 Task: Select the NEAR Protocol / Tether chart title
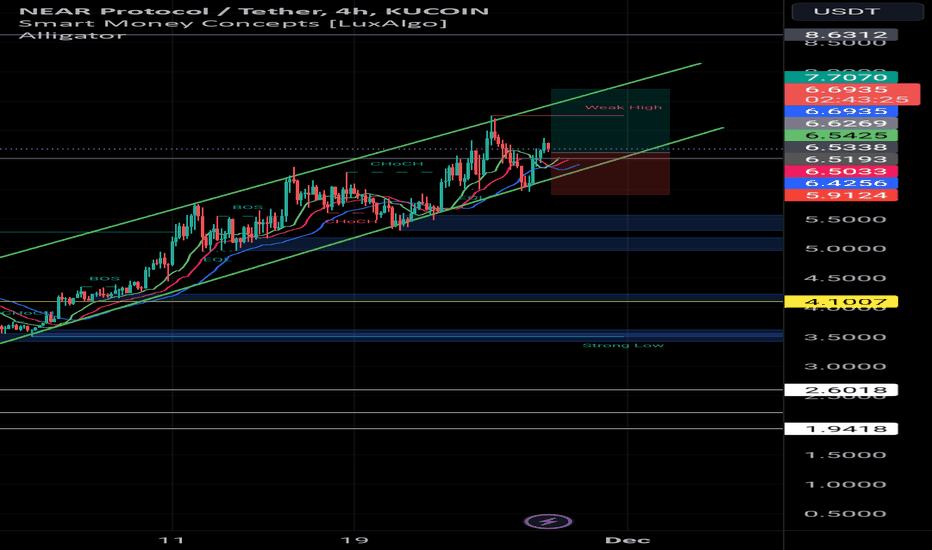(x=254, y=11)
